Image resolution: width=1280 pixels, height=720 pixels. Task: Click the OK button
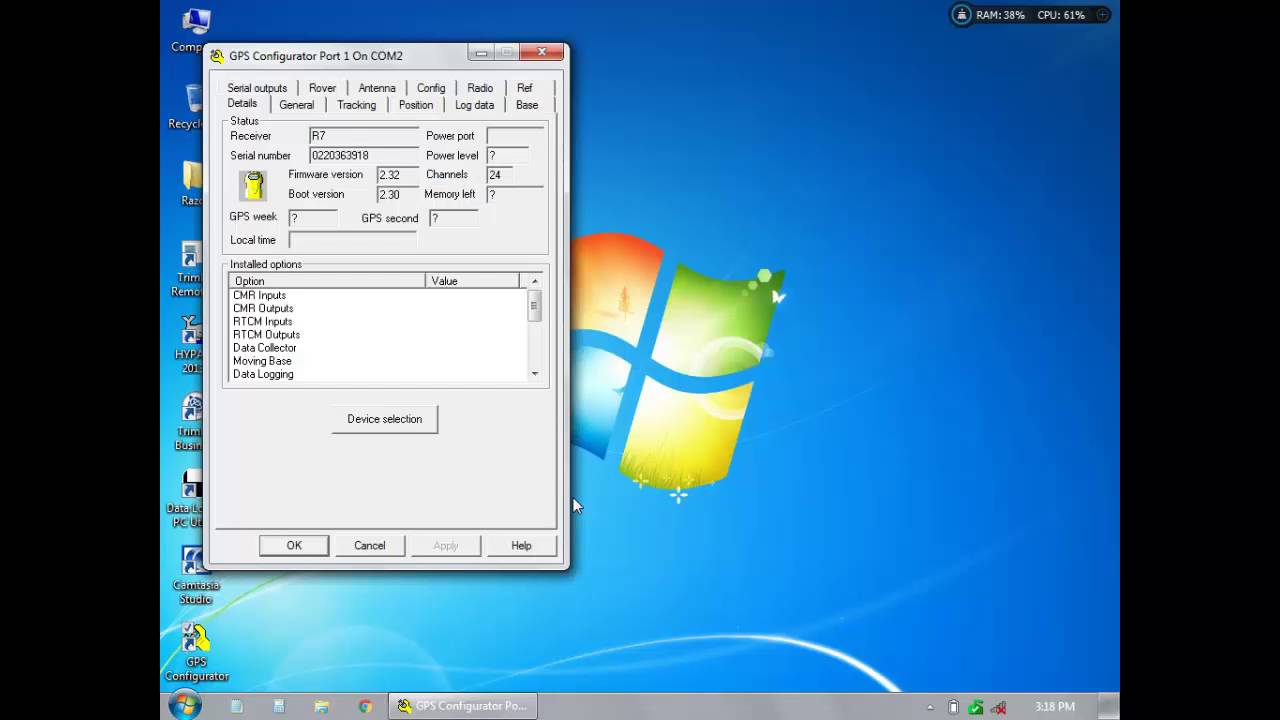pyautogui.click(x=294, y=546)
